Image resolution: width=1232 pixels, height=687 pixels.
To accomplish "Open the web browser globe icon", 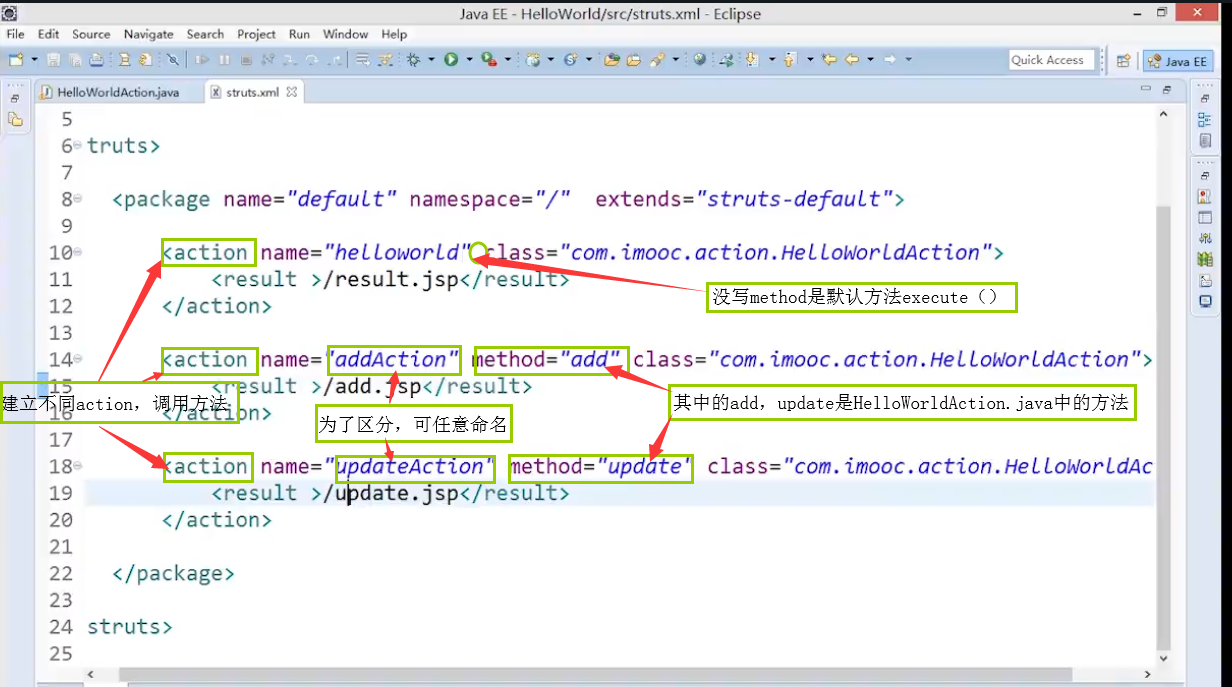I will pos(699,60).
